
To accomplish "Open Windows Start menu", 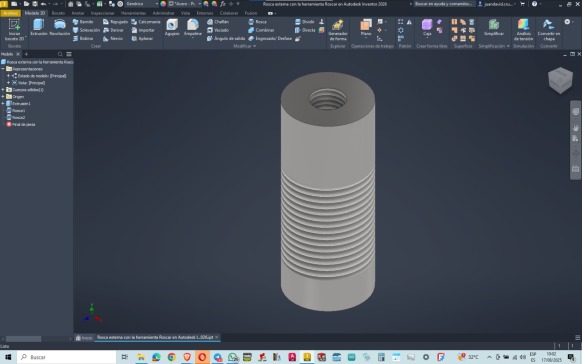I will (8, 357).
